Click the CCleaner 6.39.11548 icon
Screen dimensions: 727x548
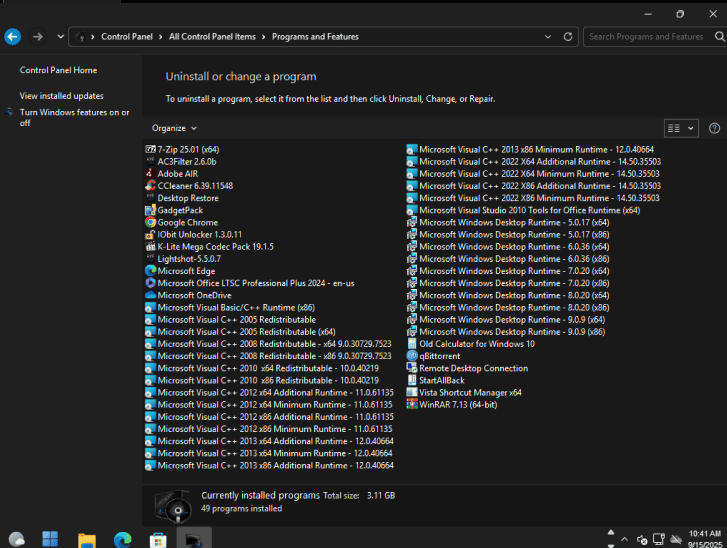click(x=150, y=185)
